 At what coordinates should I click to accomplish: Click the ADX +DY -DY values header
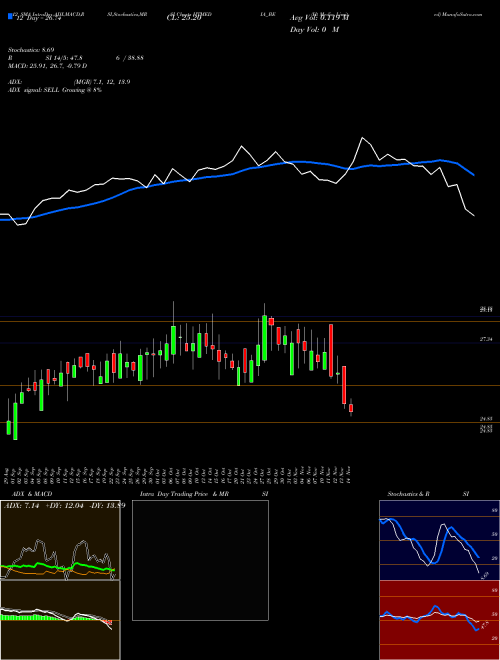tap(64, 505)
